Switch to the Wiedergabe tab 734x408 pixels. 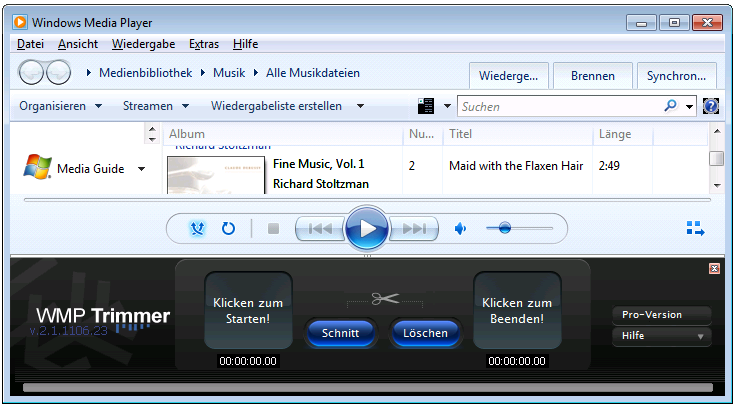point(508,76)
